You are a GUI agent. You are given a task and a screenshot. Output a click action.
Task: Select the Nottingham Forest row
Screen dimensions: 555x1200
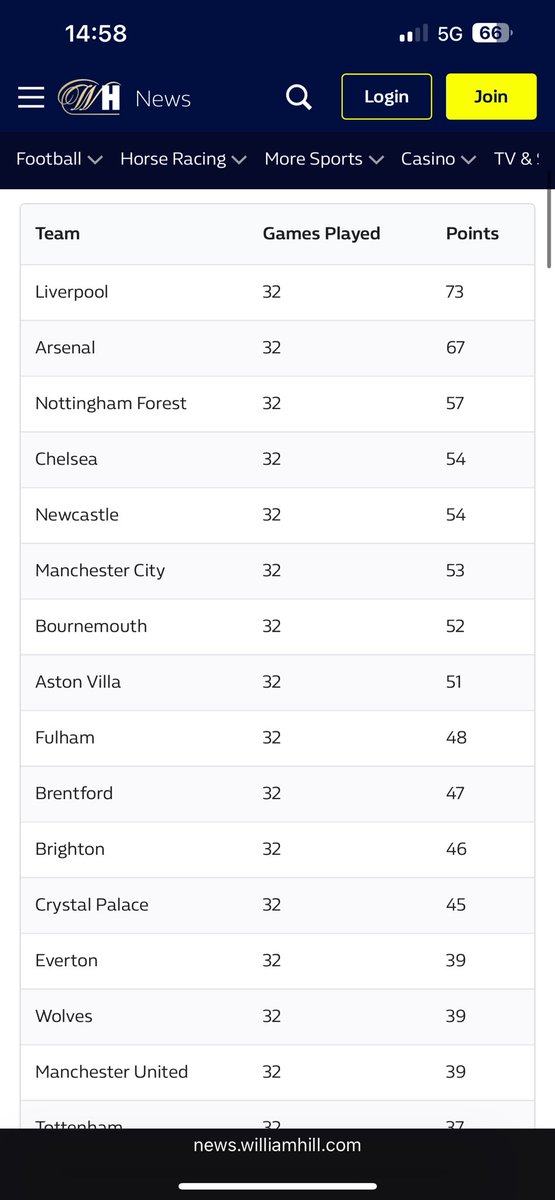pos(277,403)
